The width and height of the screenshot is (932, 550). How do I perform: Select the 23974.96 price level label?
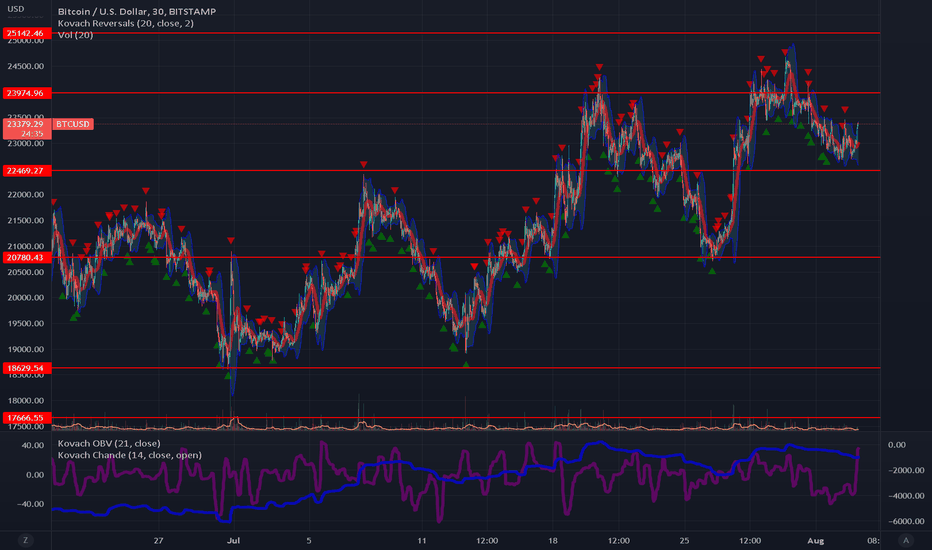click(27, 93)
